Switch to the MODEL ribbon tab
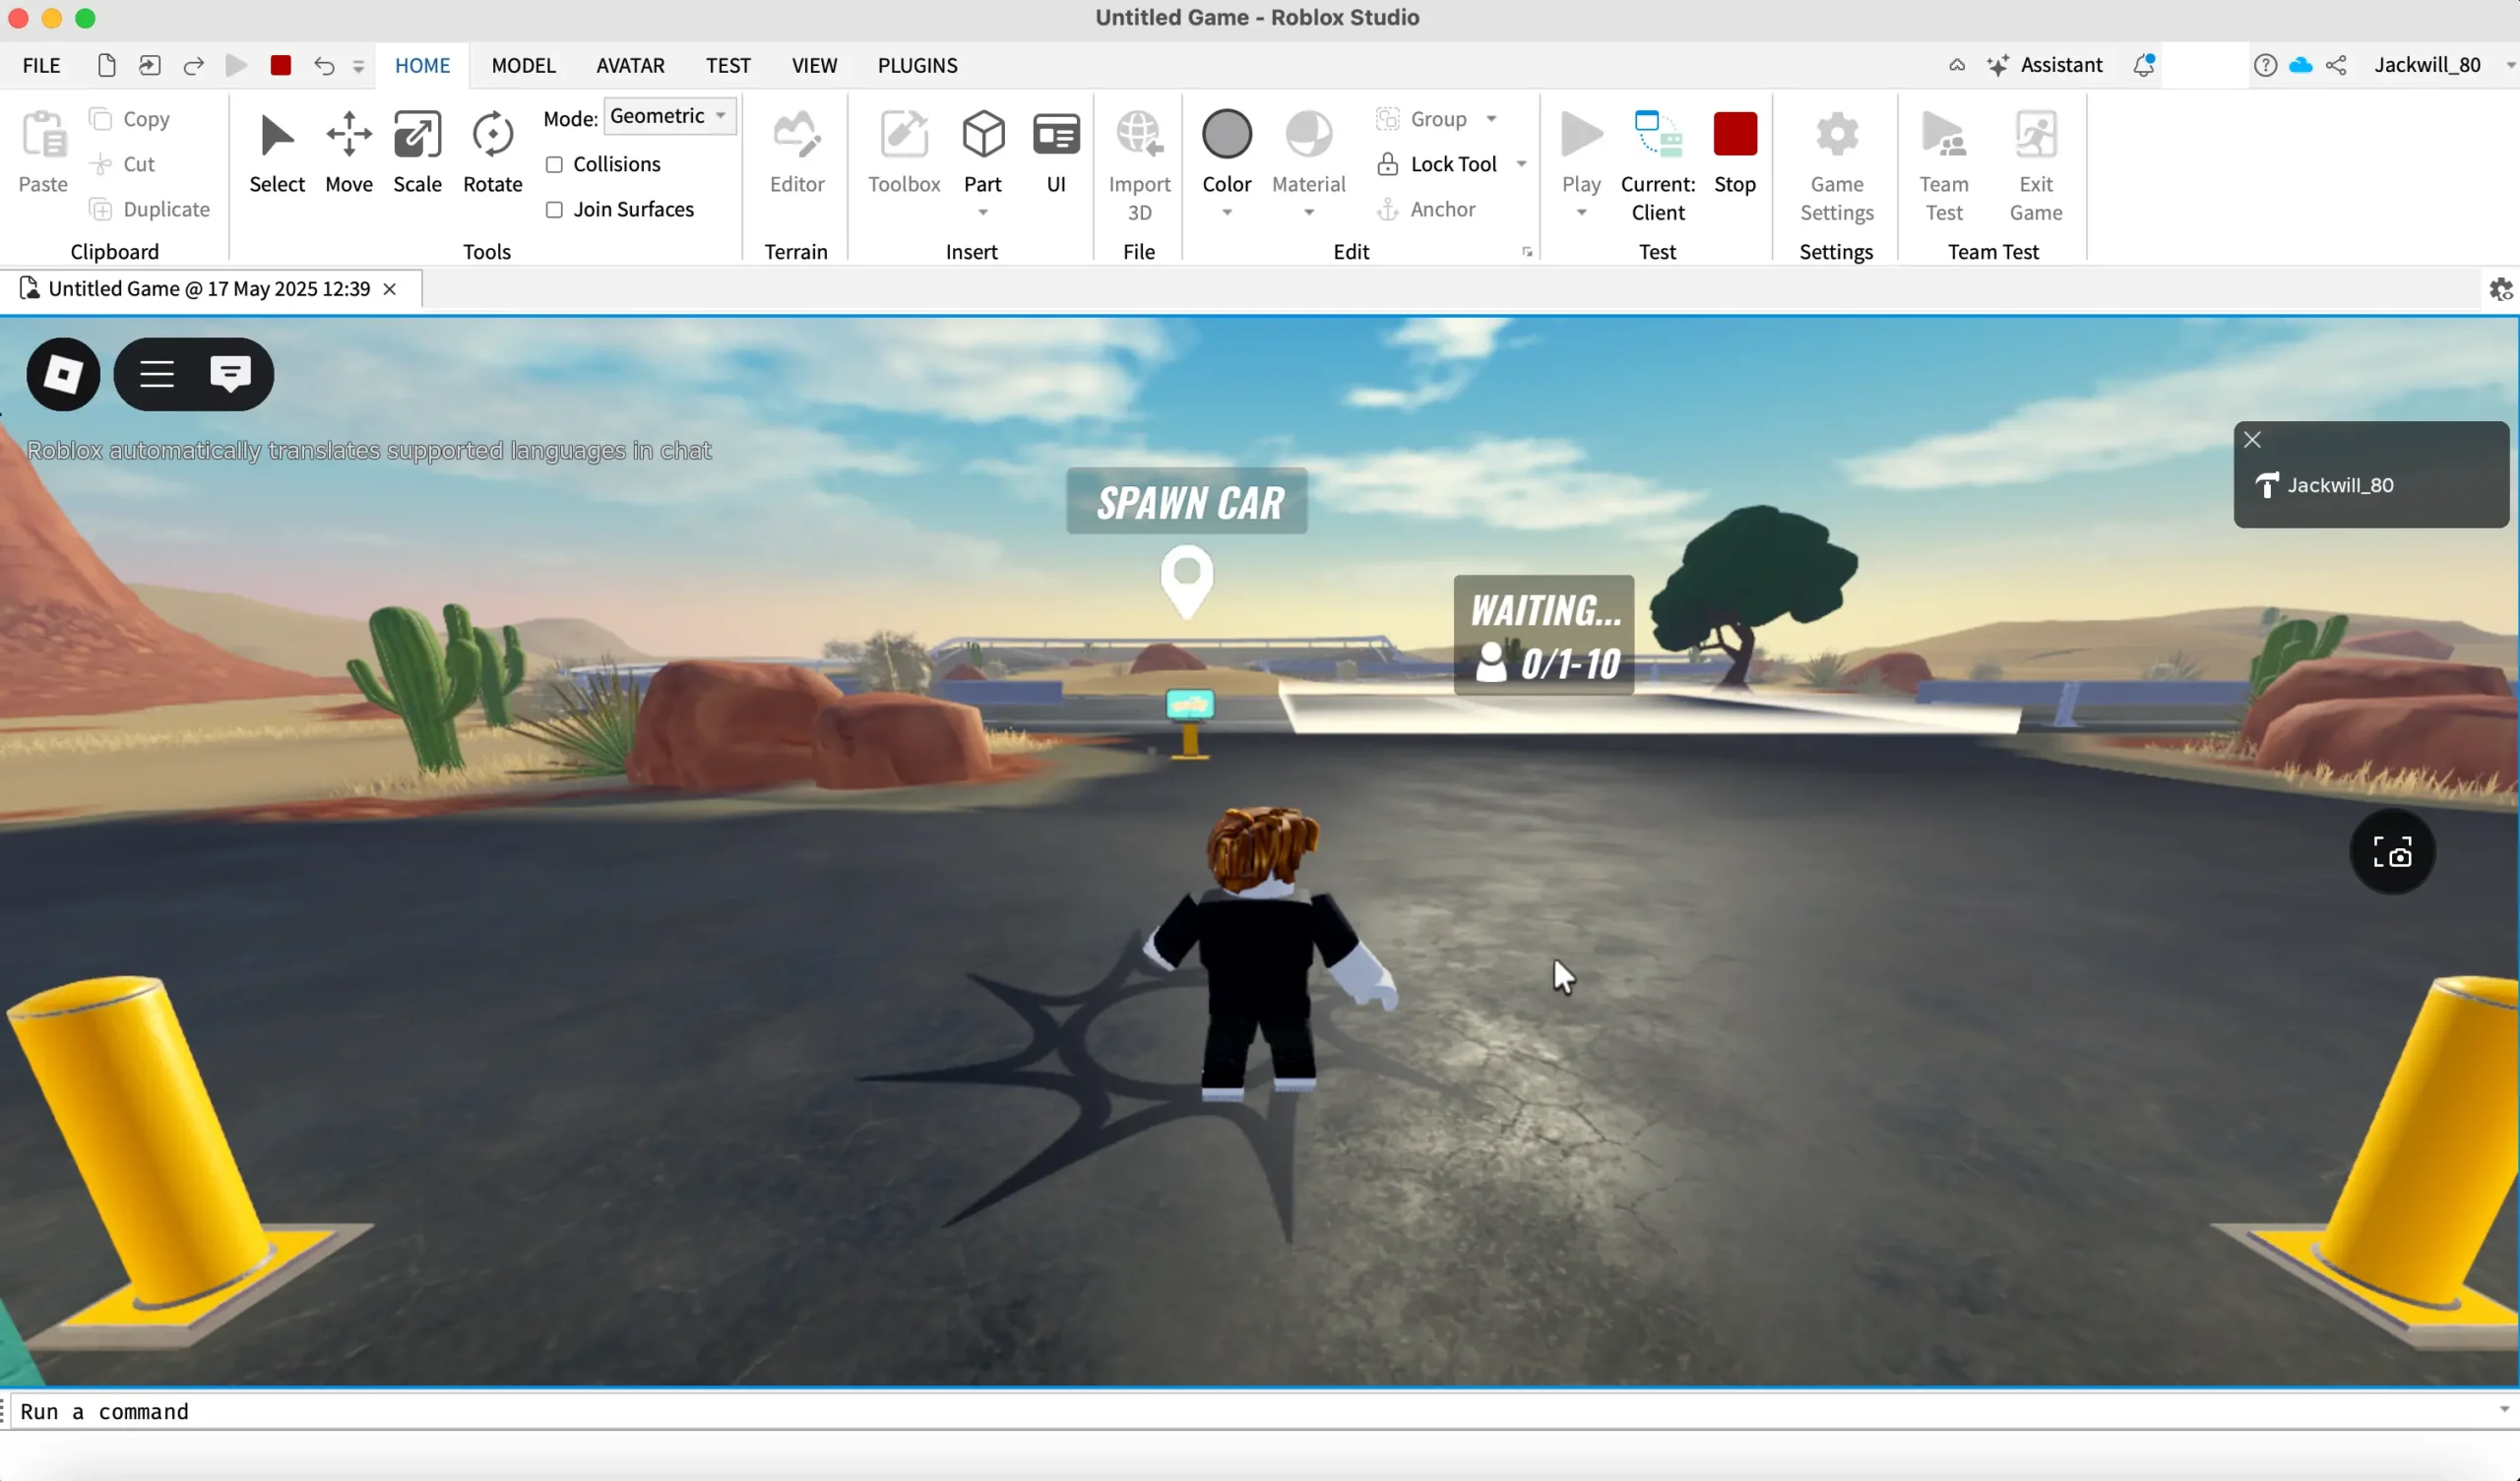 point(523,65)
